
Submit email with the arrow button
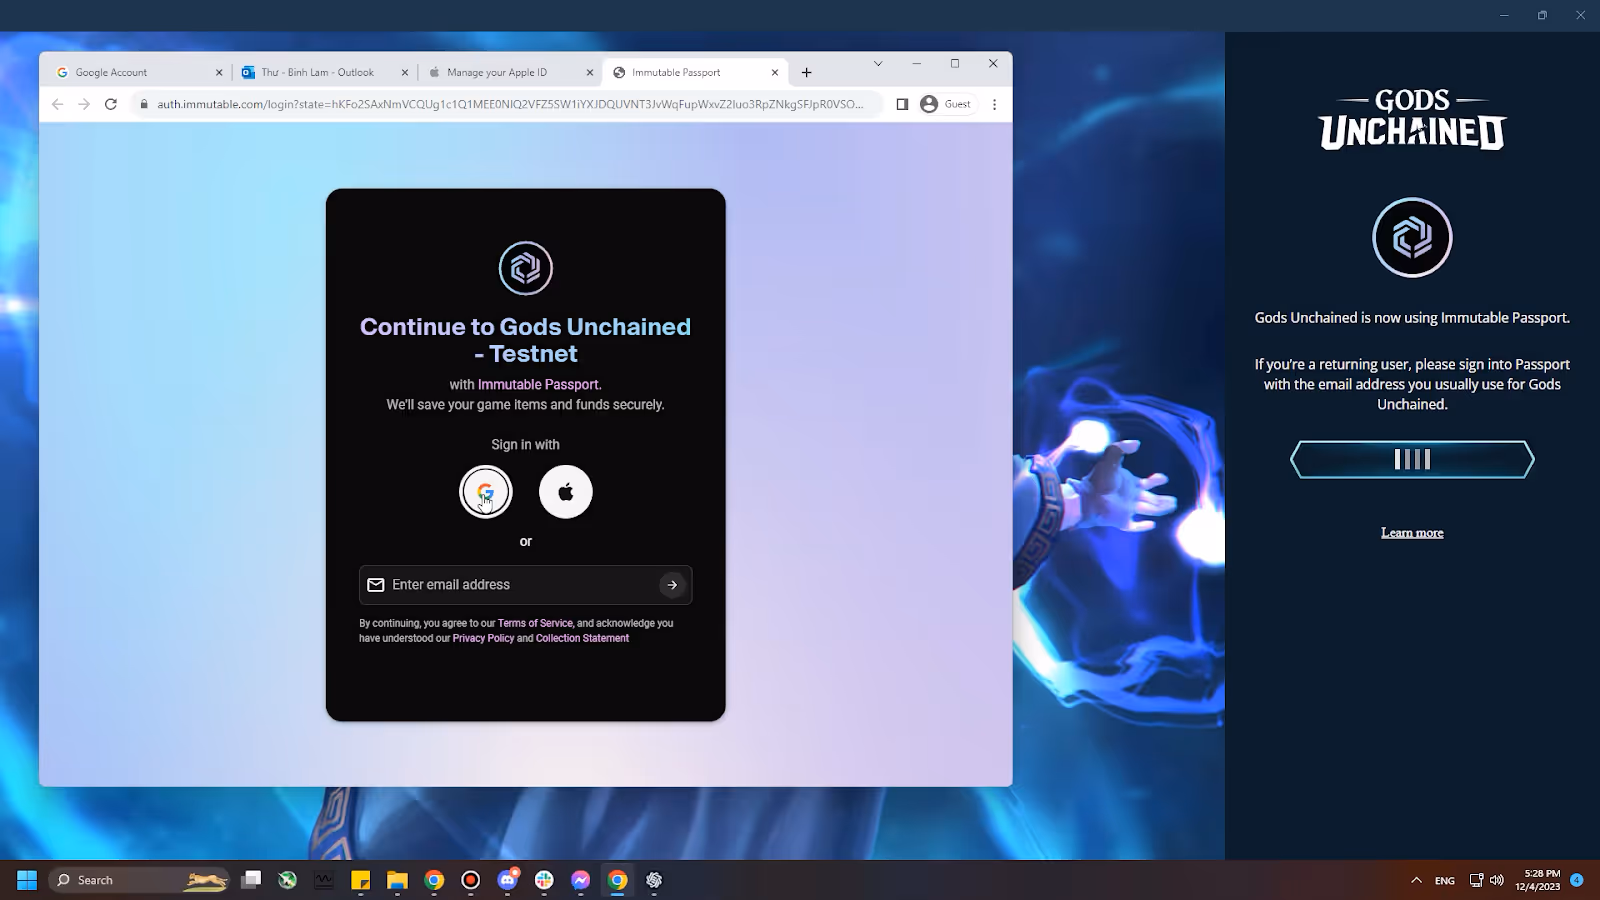point(672,585)
